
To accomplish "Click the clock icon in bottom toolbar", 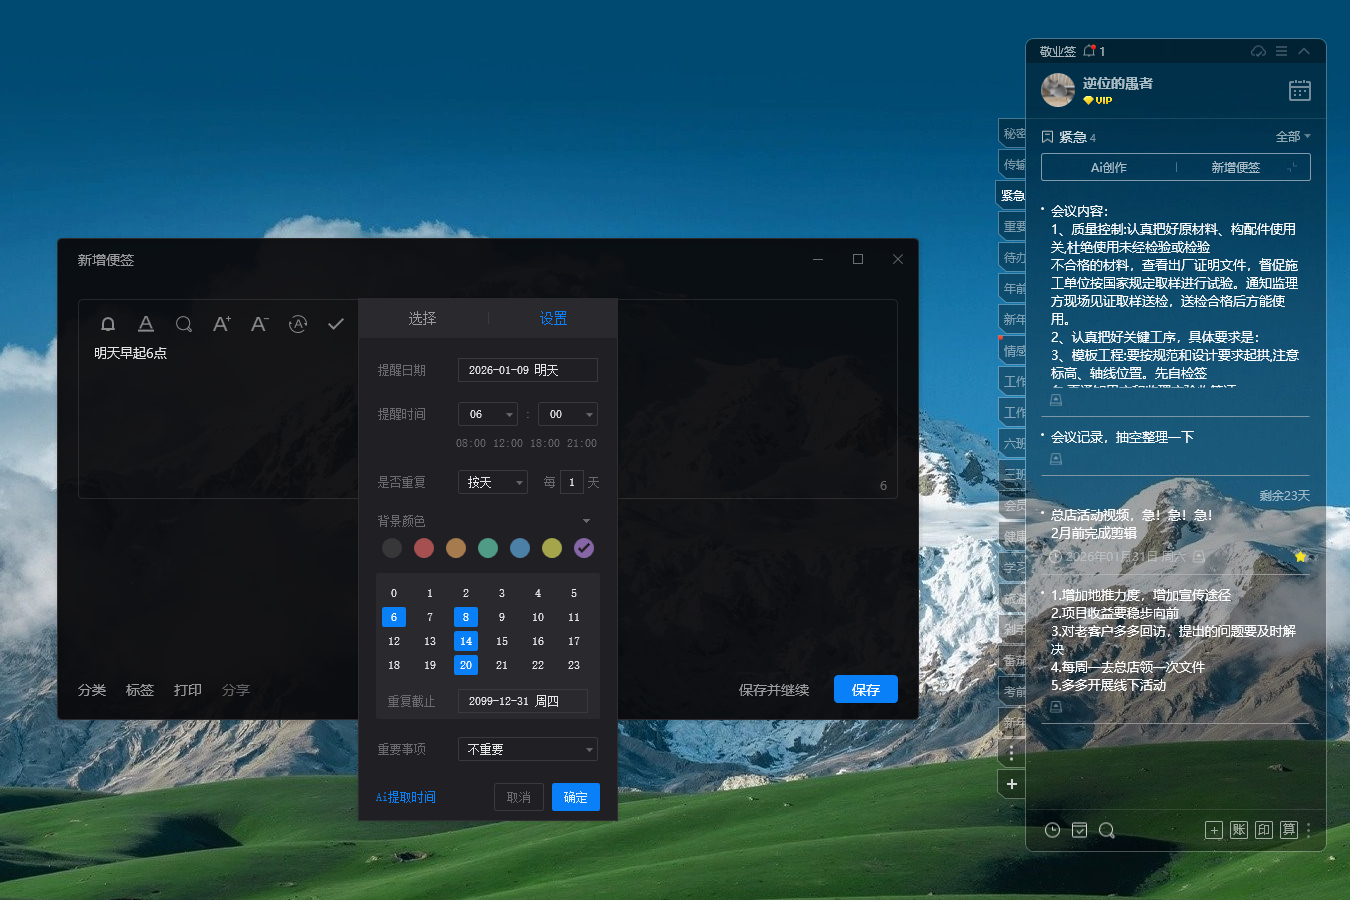I will click(x=1052, y=830).
